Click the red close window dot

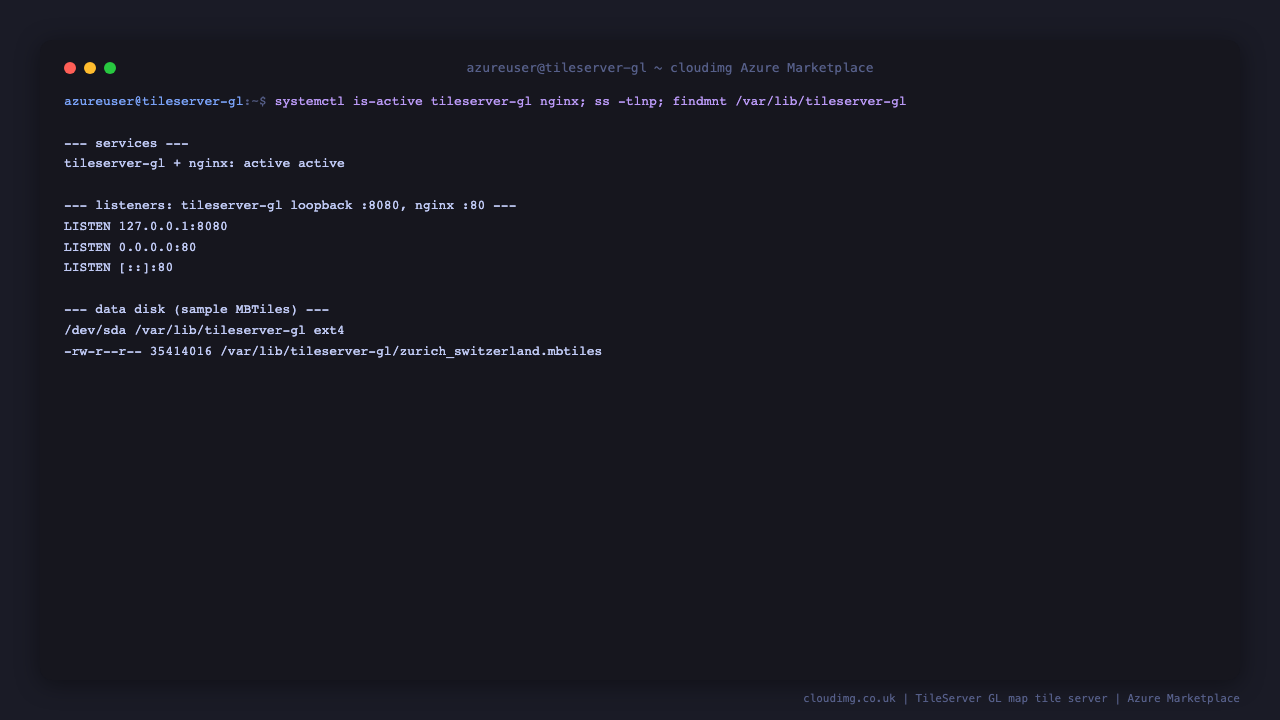pos(70,68)
